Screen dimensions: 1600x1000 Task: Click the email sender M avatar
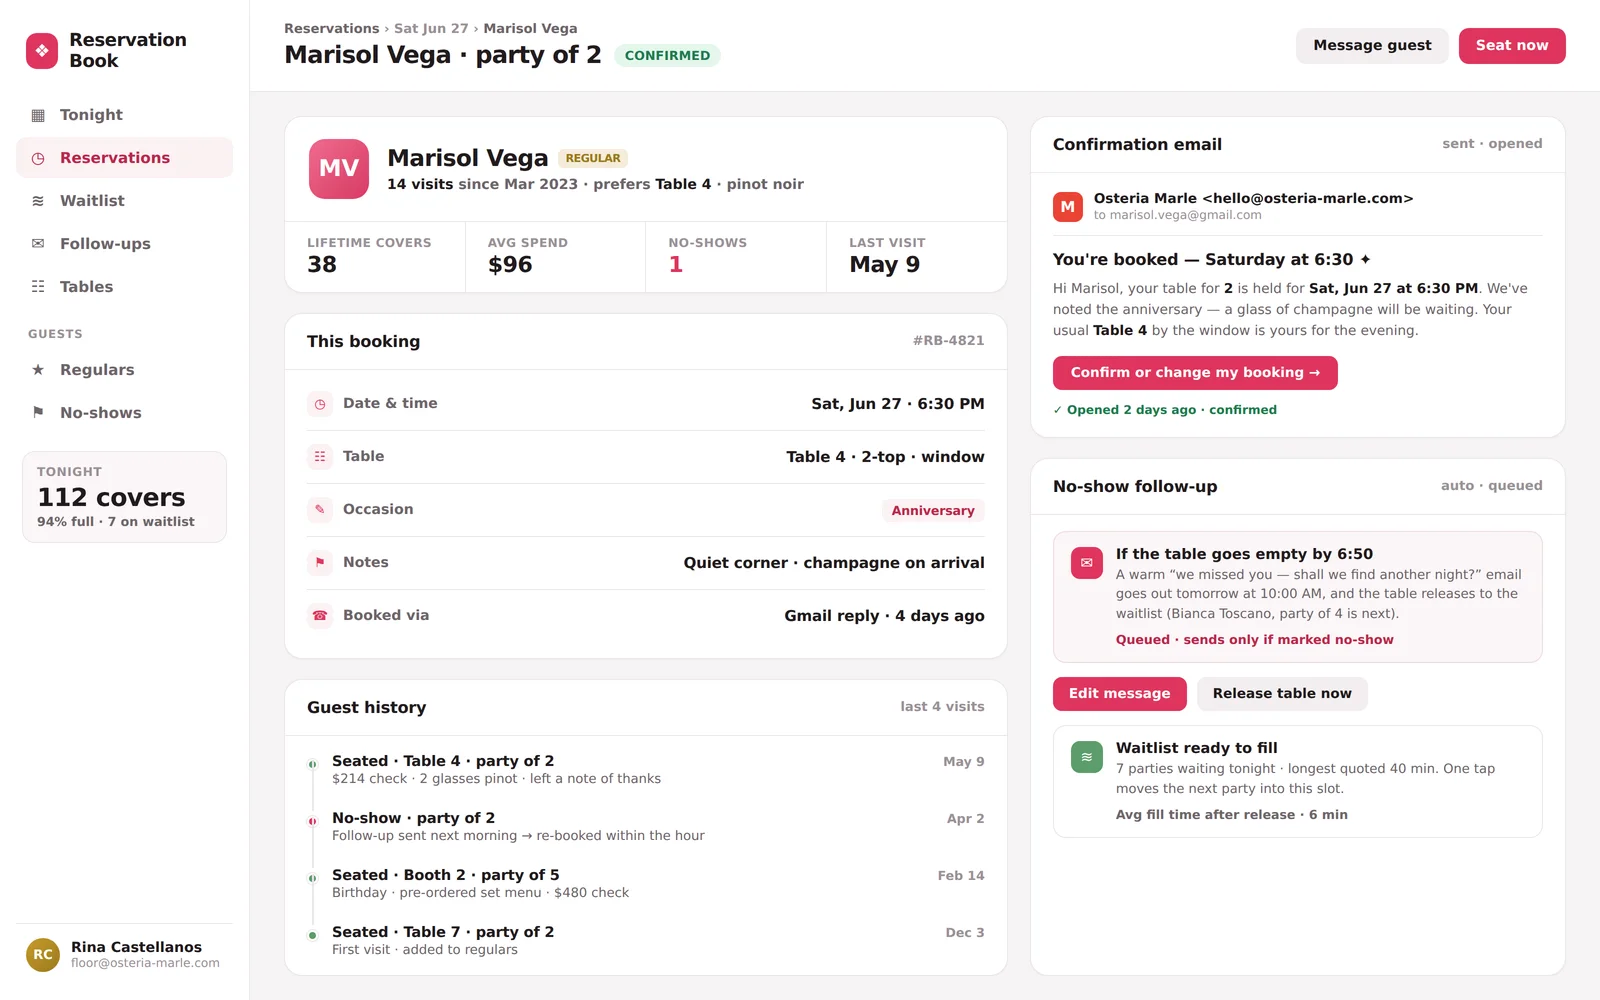tap(1068, 207)
